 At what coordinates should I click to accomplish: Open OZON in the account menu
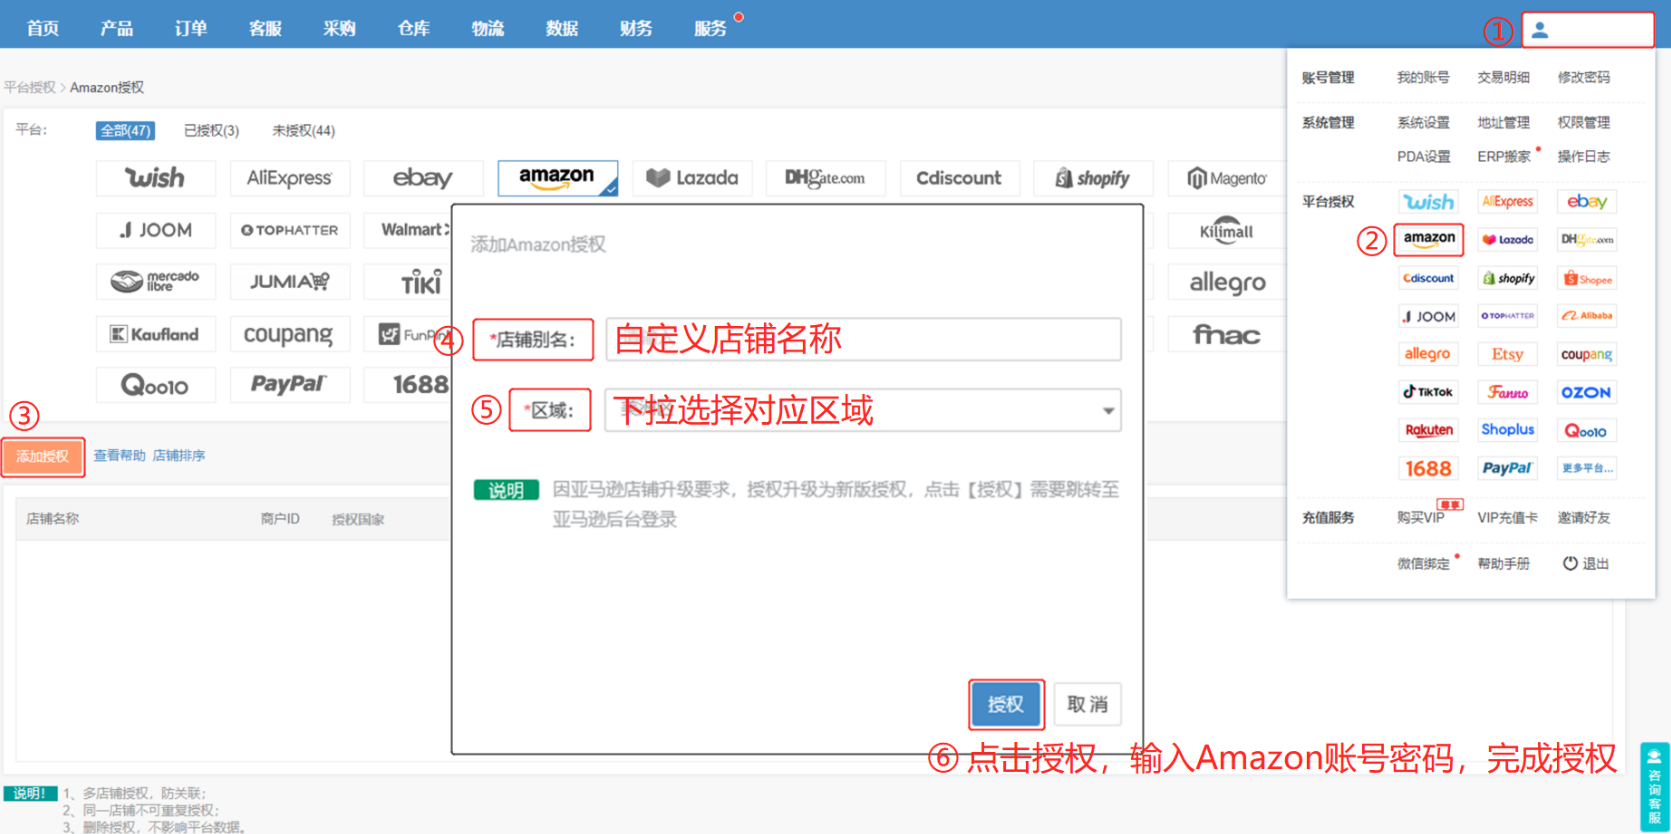pos(1587,392)
